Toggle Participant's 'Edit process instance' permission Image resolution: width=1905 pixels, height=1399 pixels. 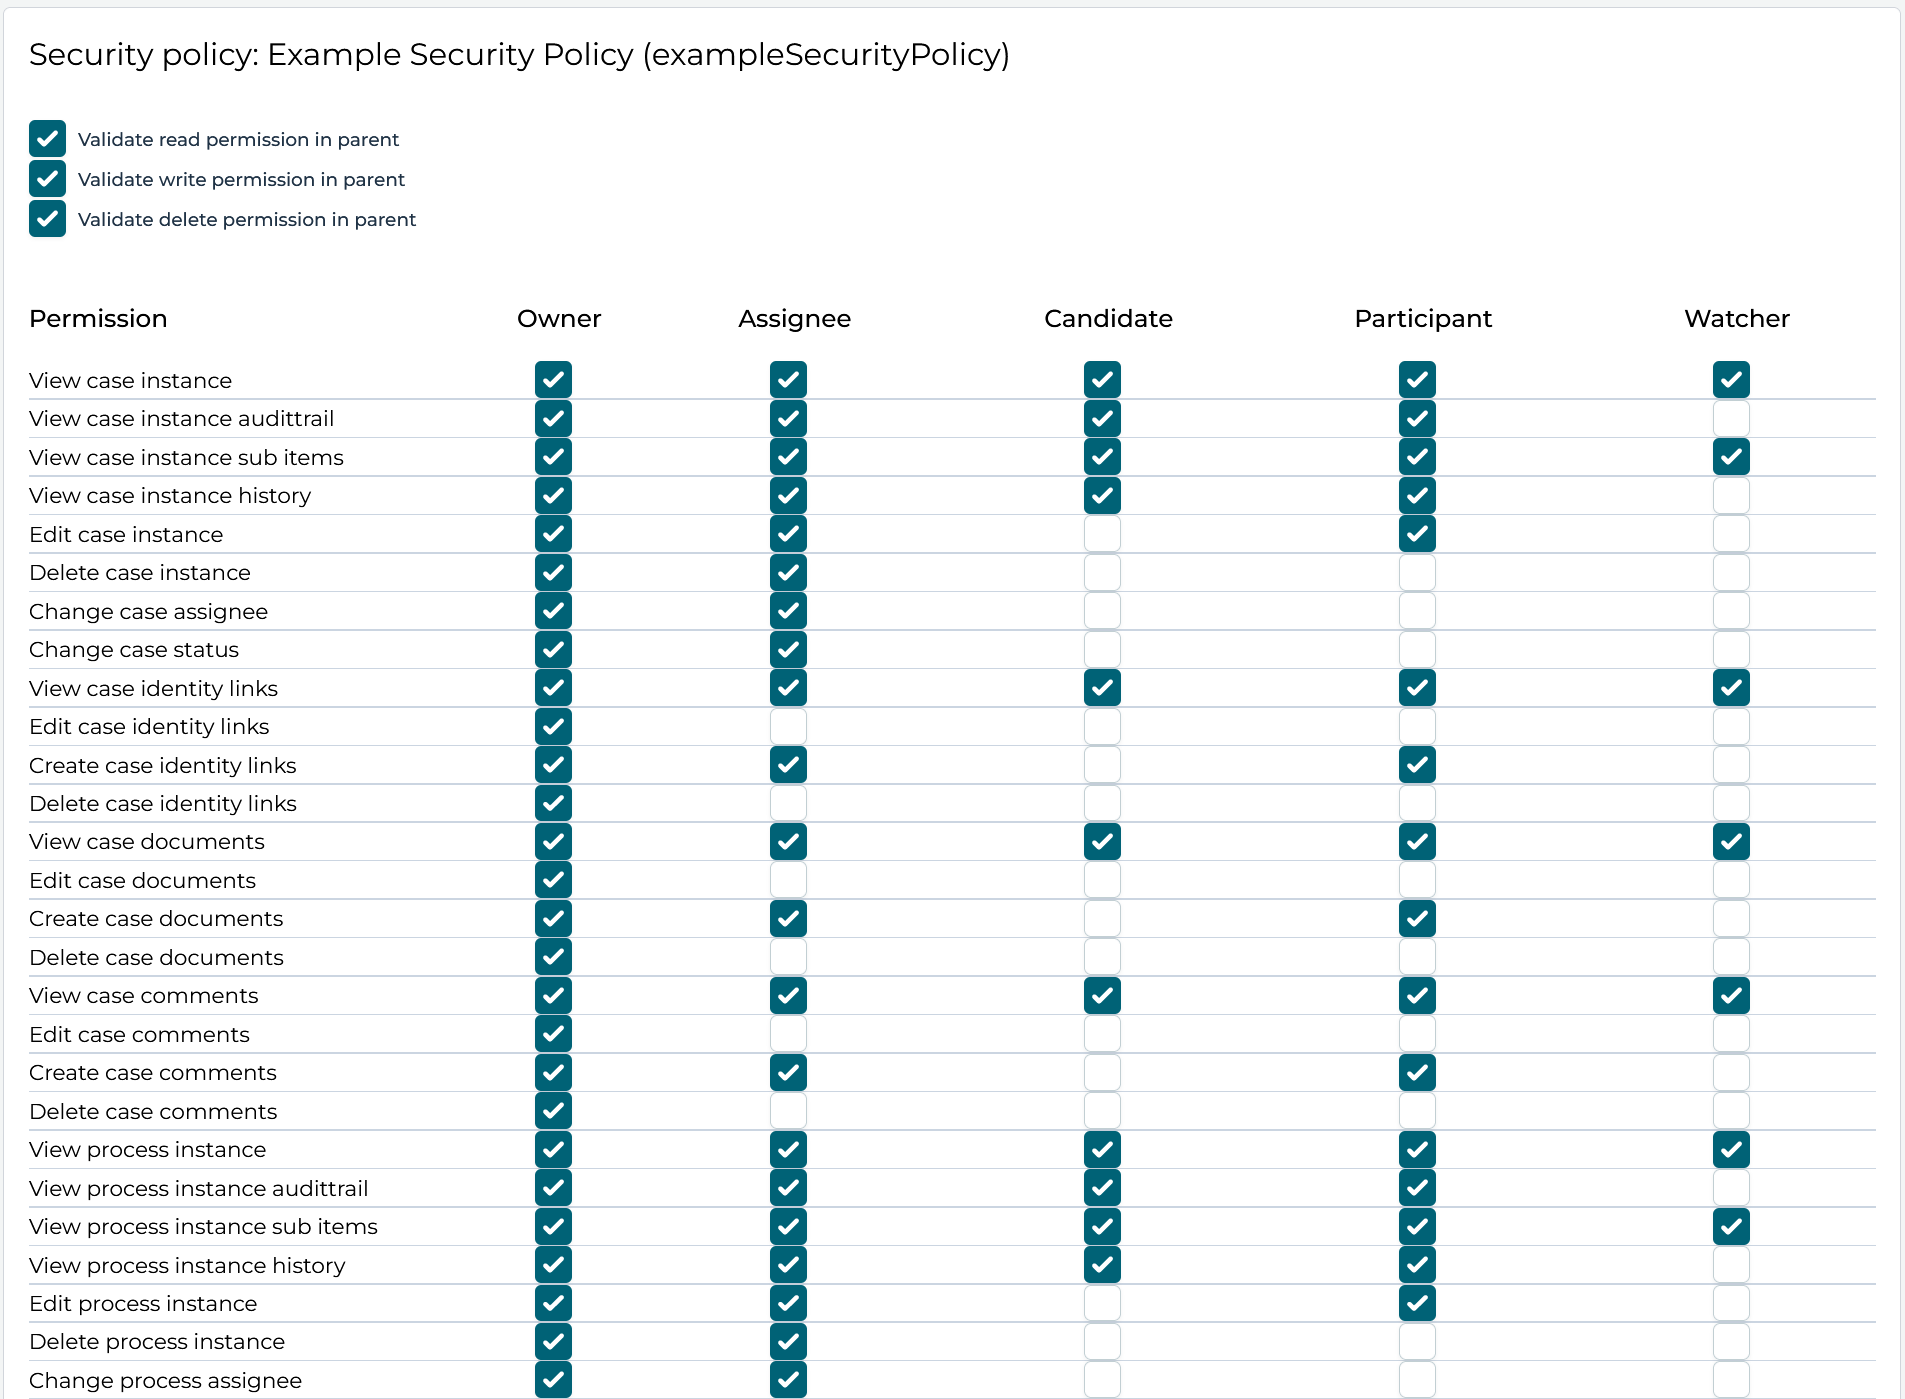1417,1303
